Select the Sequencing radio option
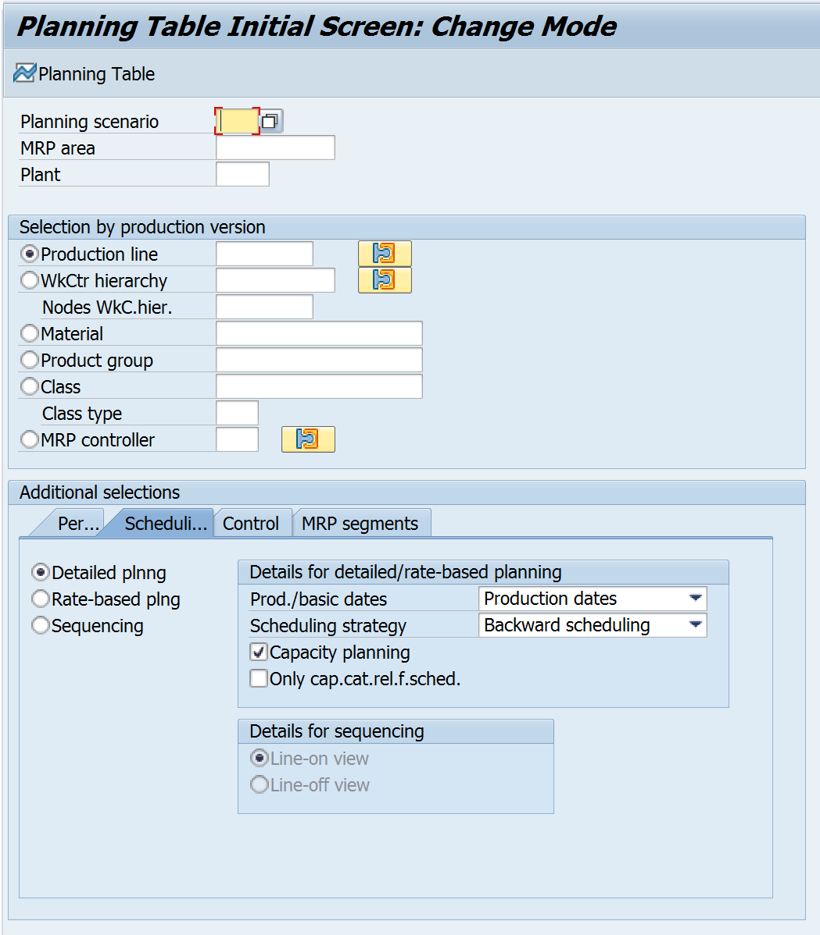The width and height of the screenshot is (820, 935). 39,622
